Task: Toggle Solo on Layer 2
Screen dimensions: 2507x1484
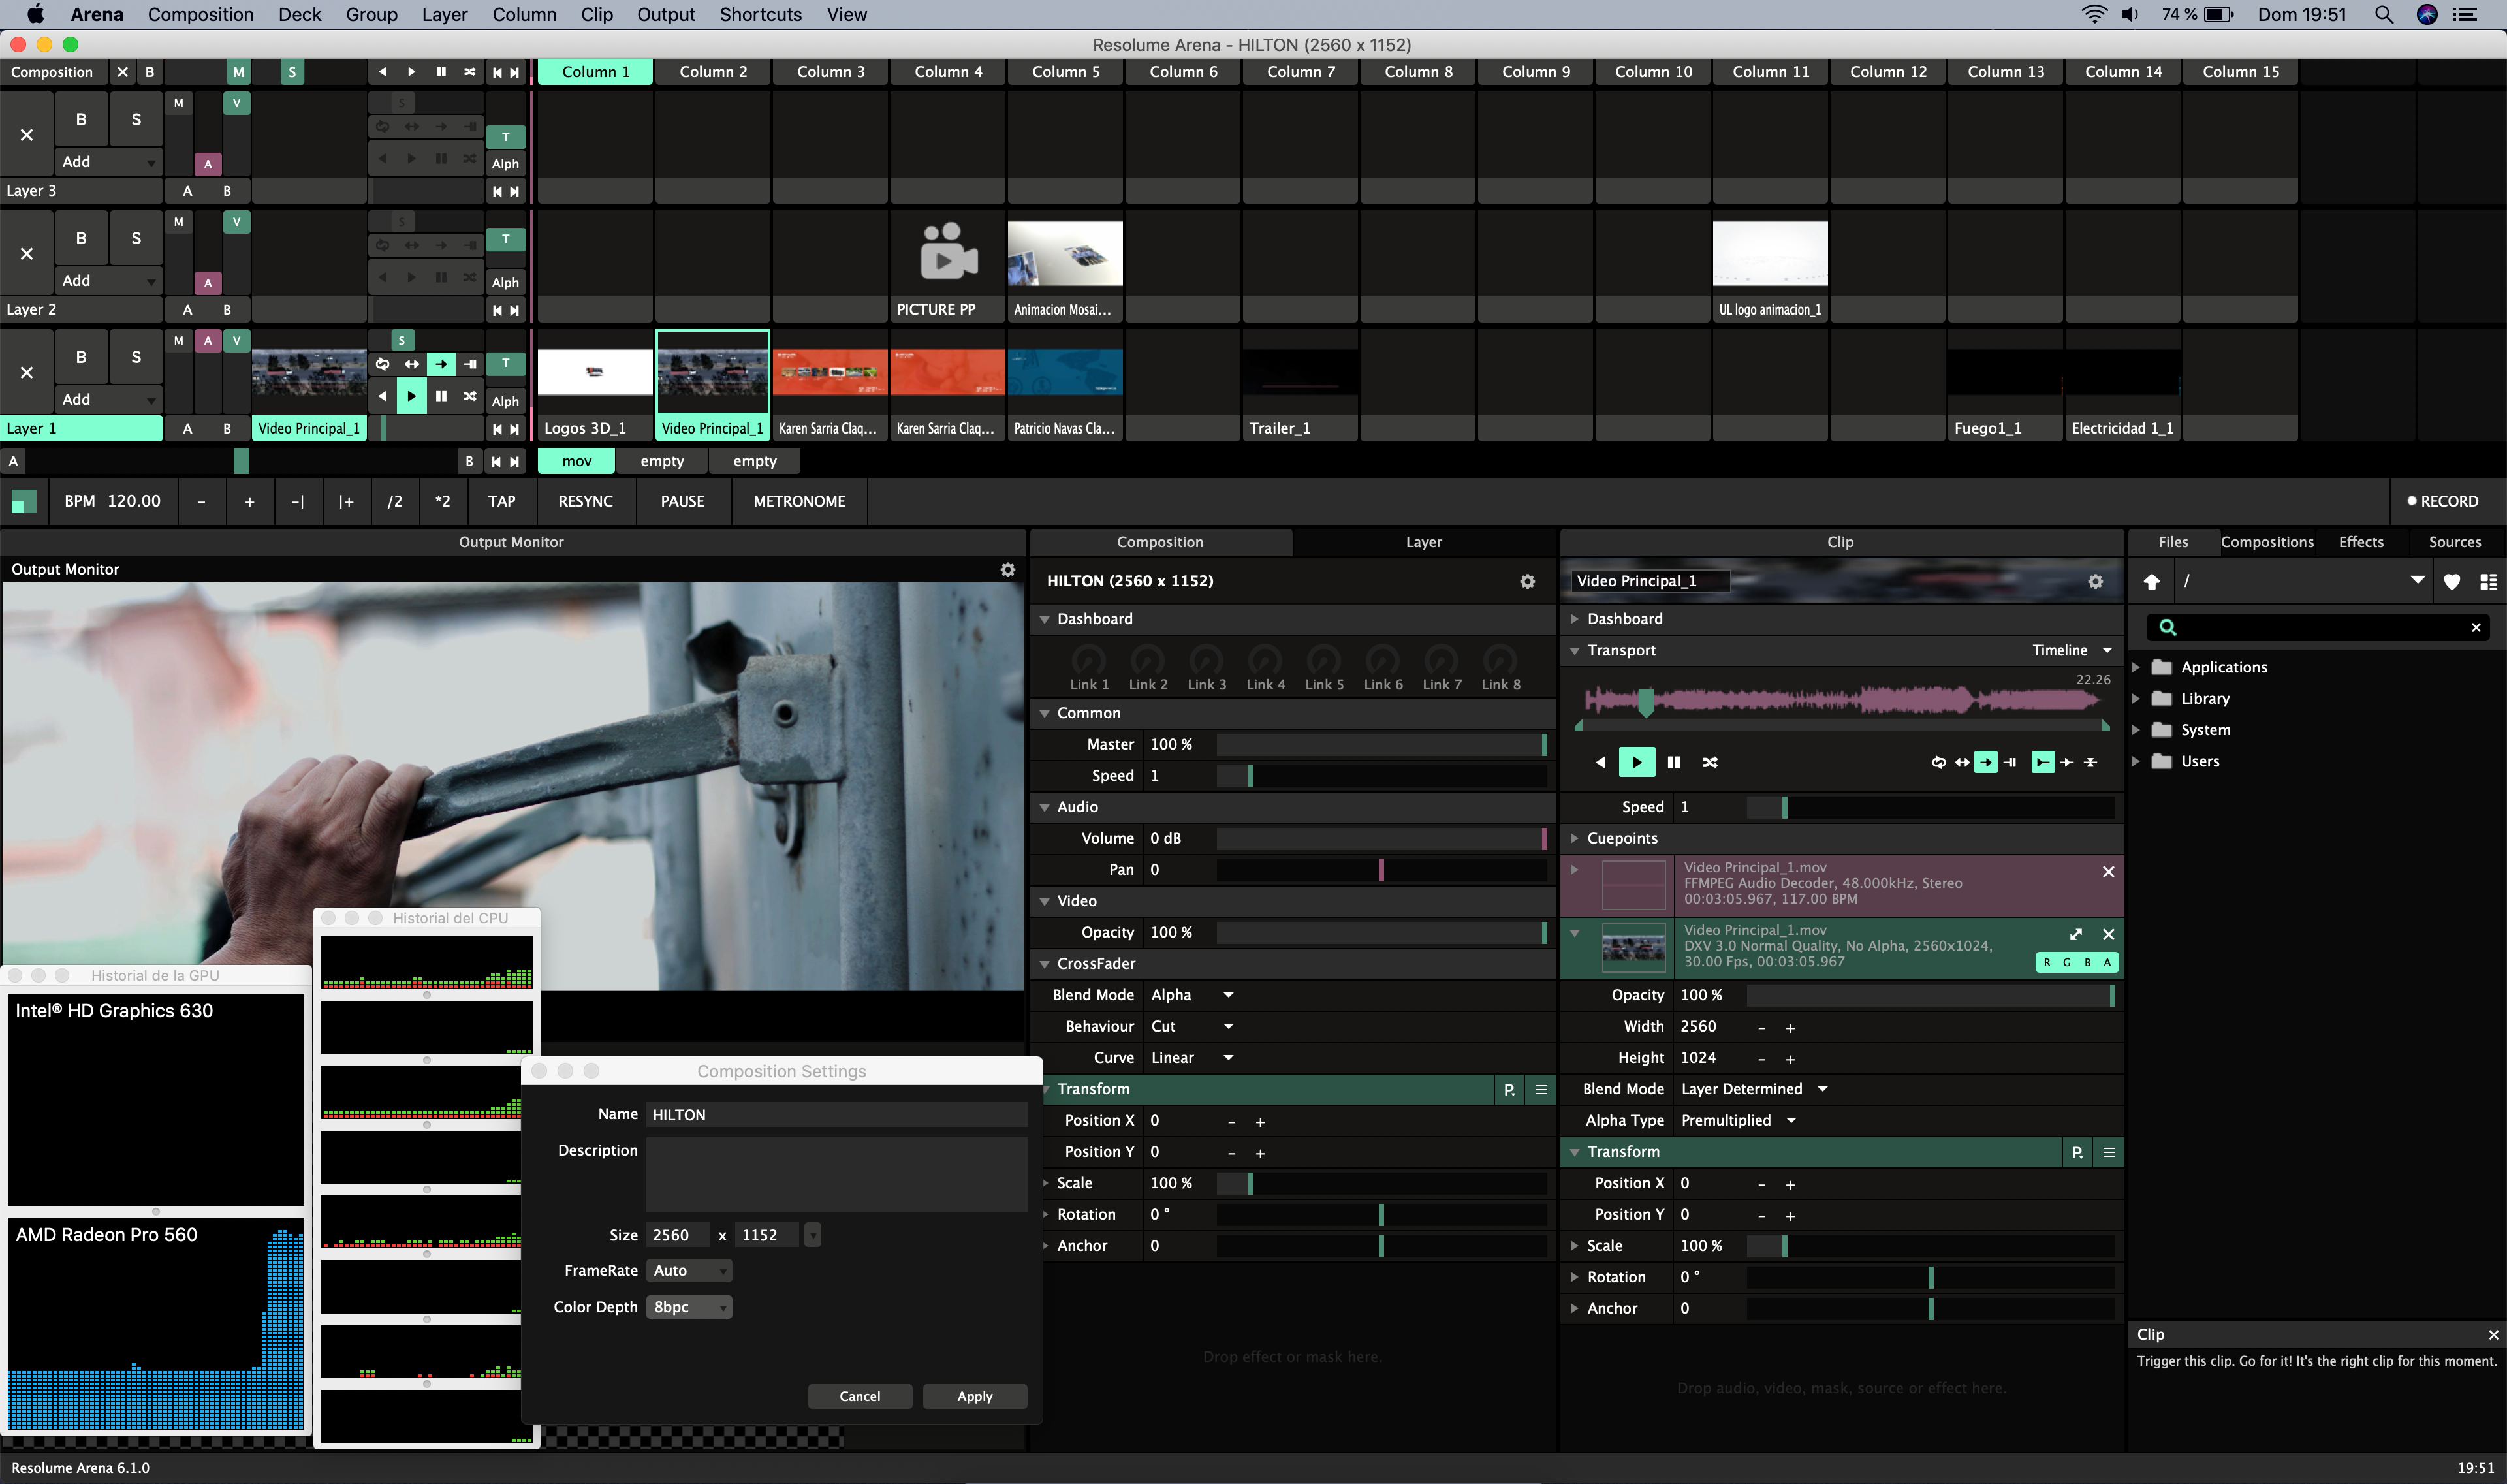Action: (136, 238)
